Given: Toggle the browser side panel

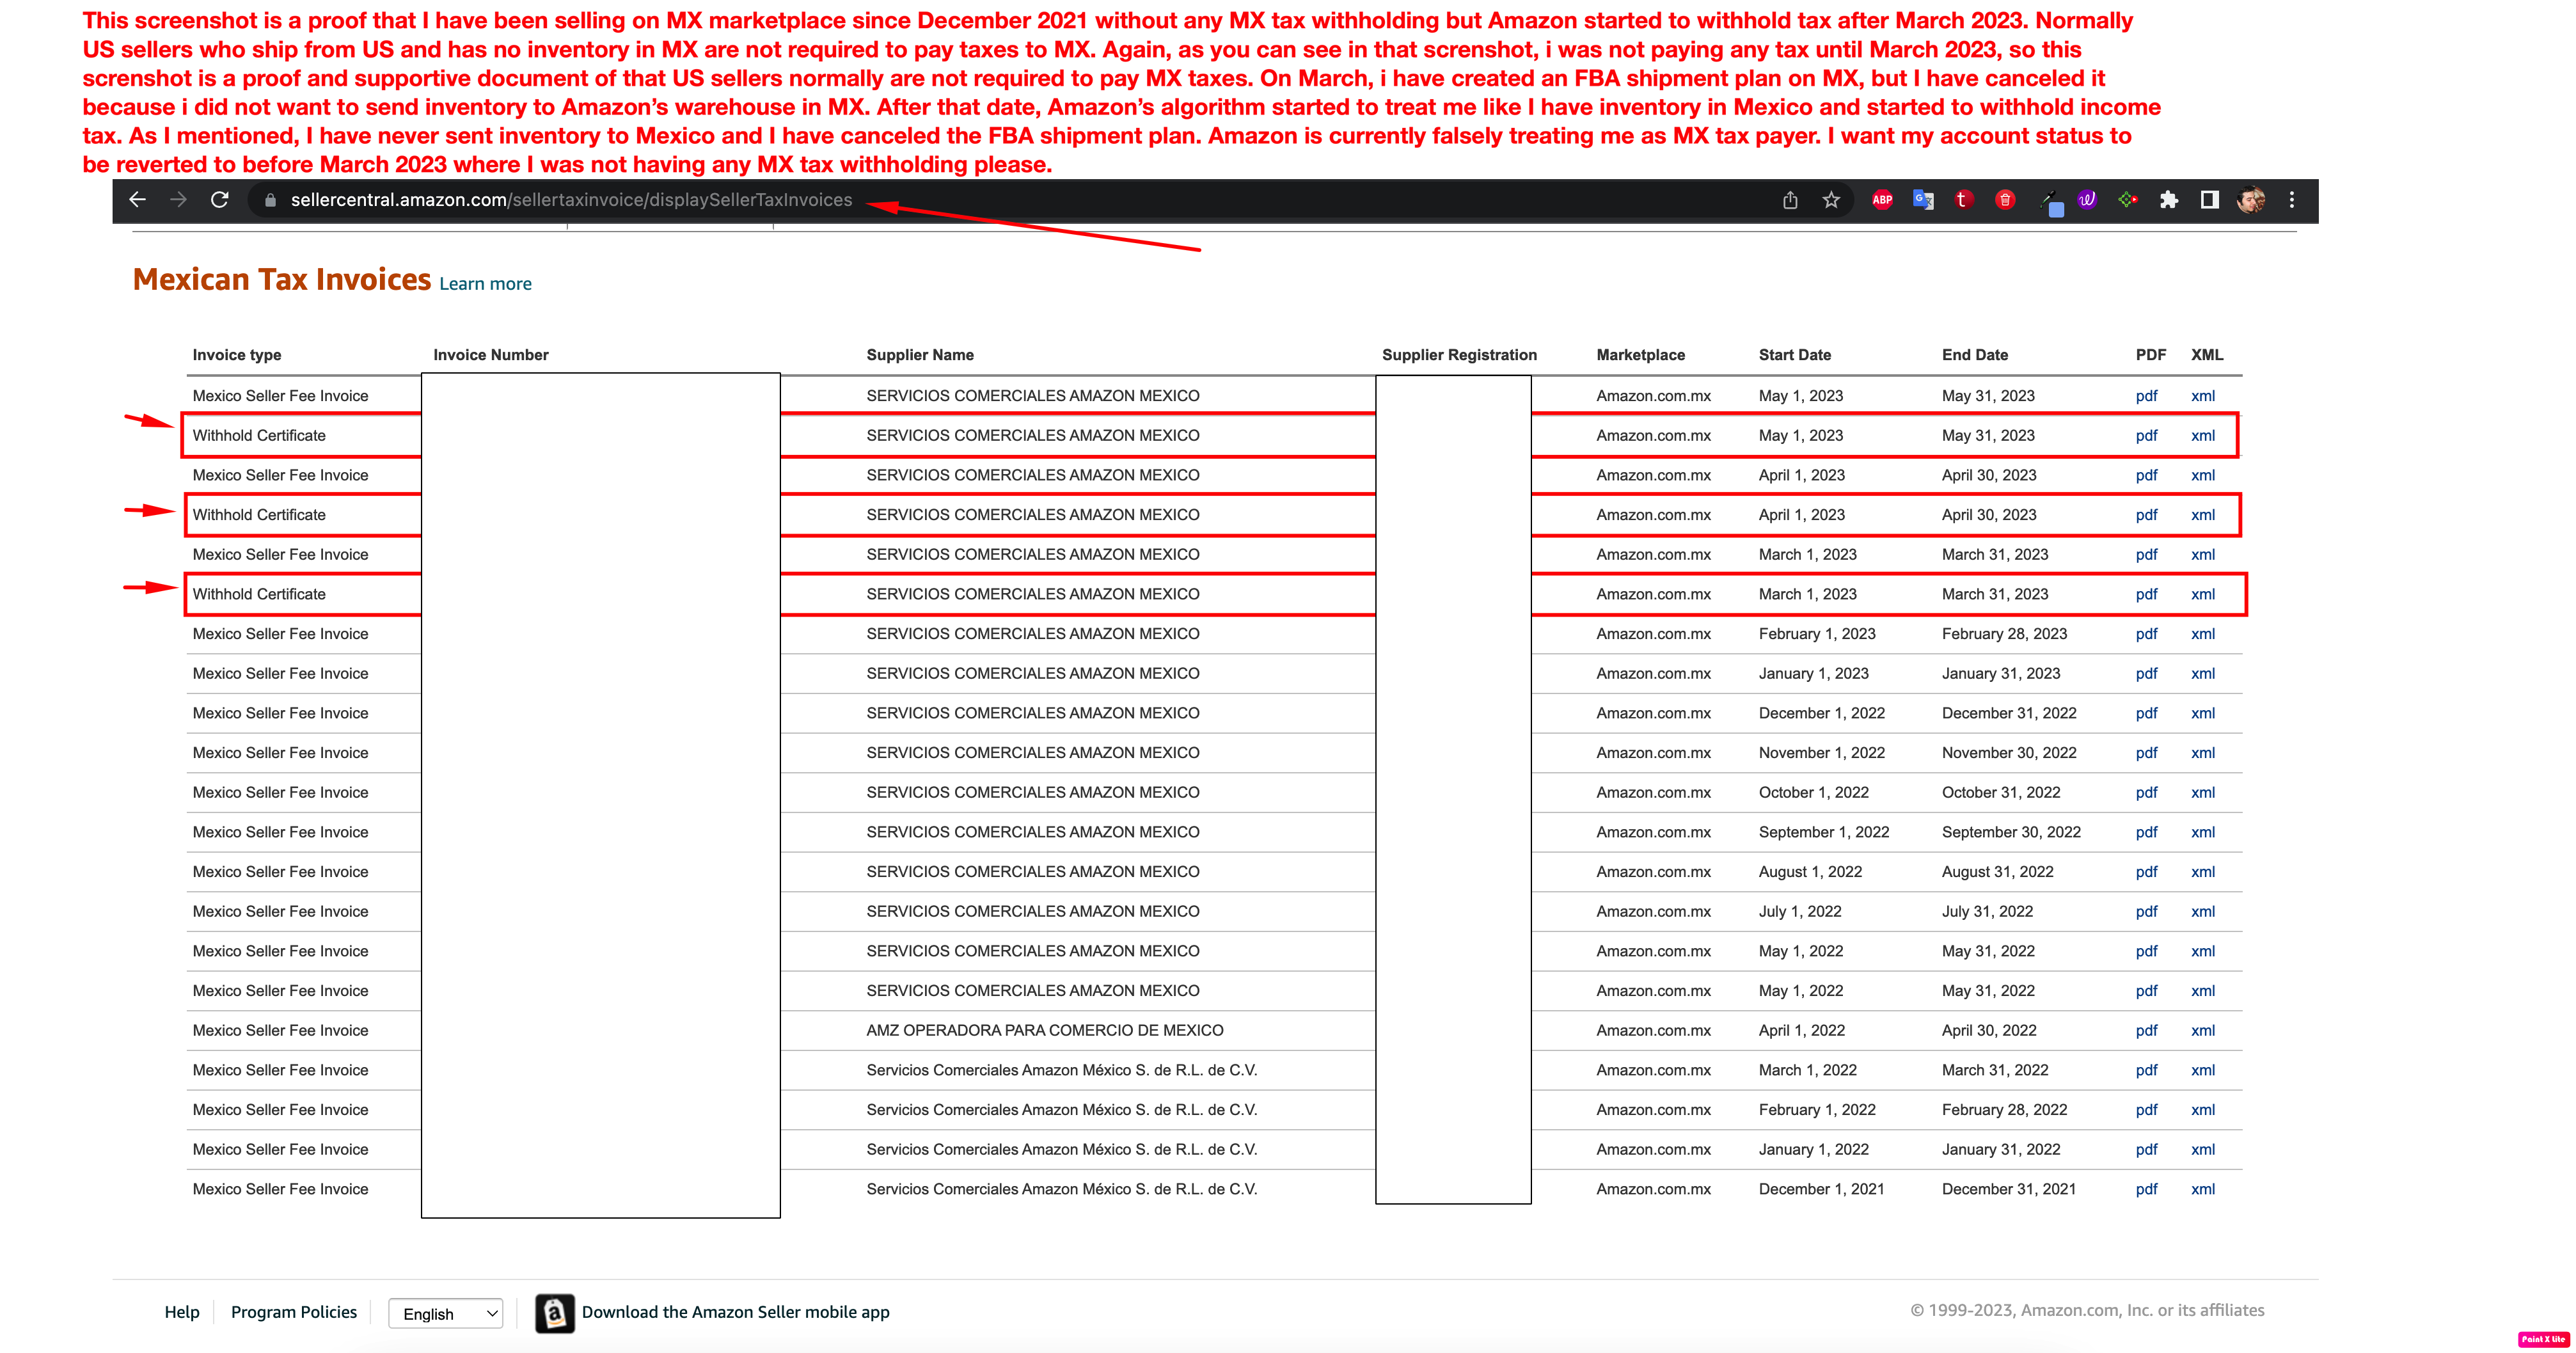Looking at the screenshot, I should (2210, 200).
